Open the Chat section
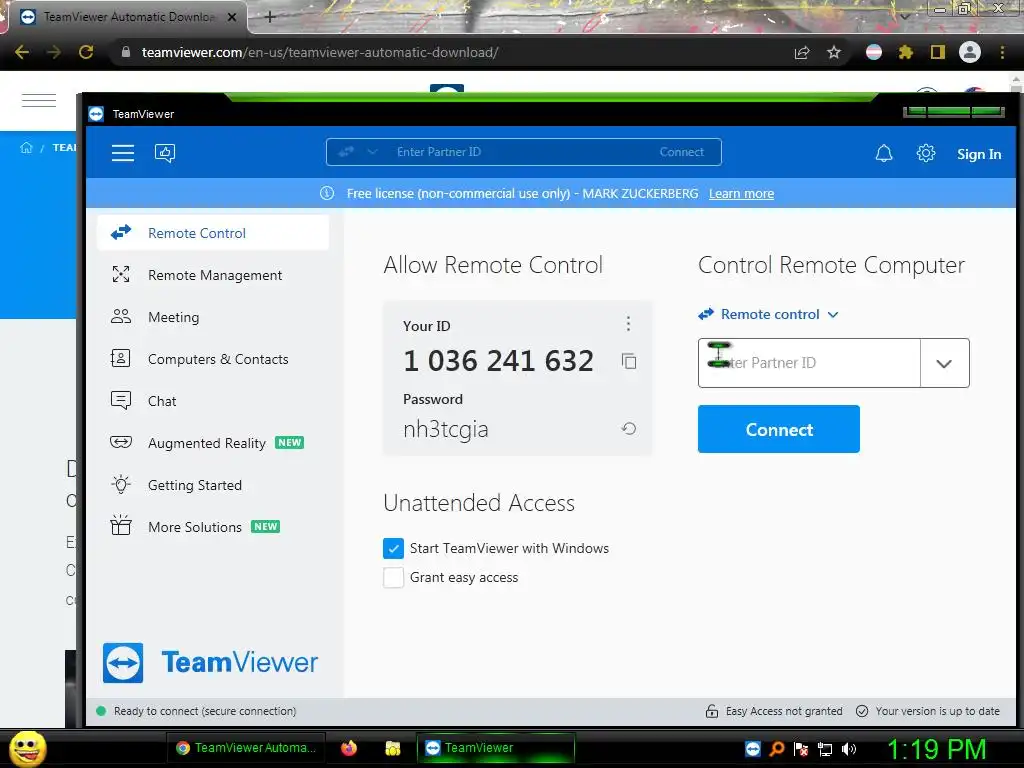Screen dimensions: 1024x768 (x=213, y=401)
